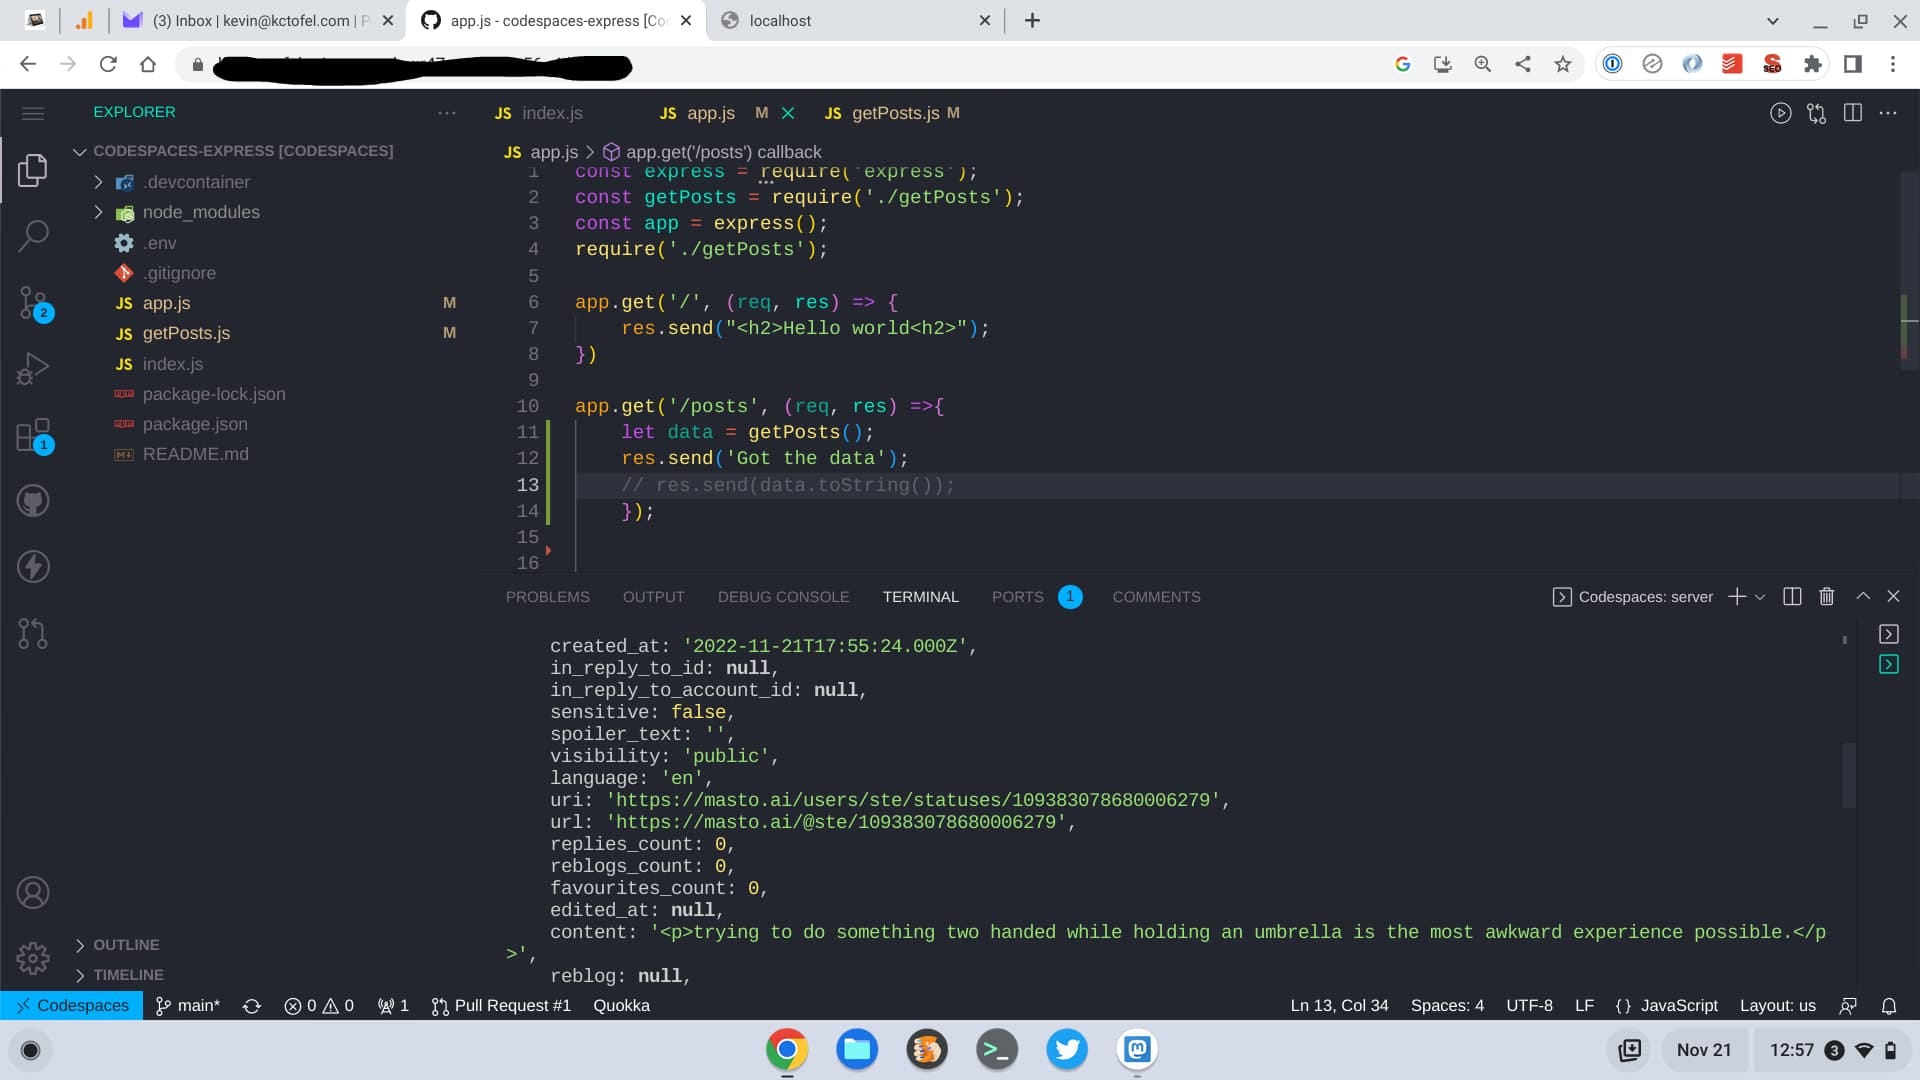Open notifications bell in status bar

tap(1888, 1006)
